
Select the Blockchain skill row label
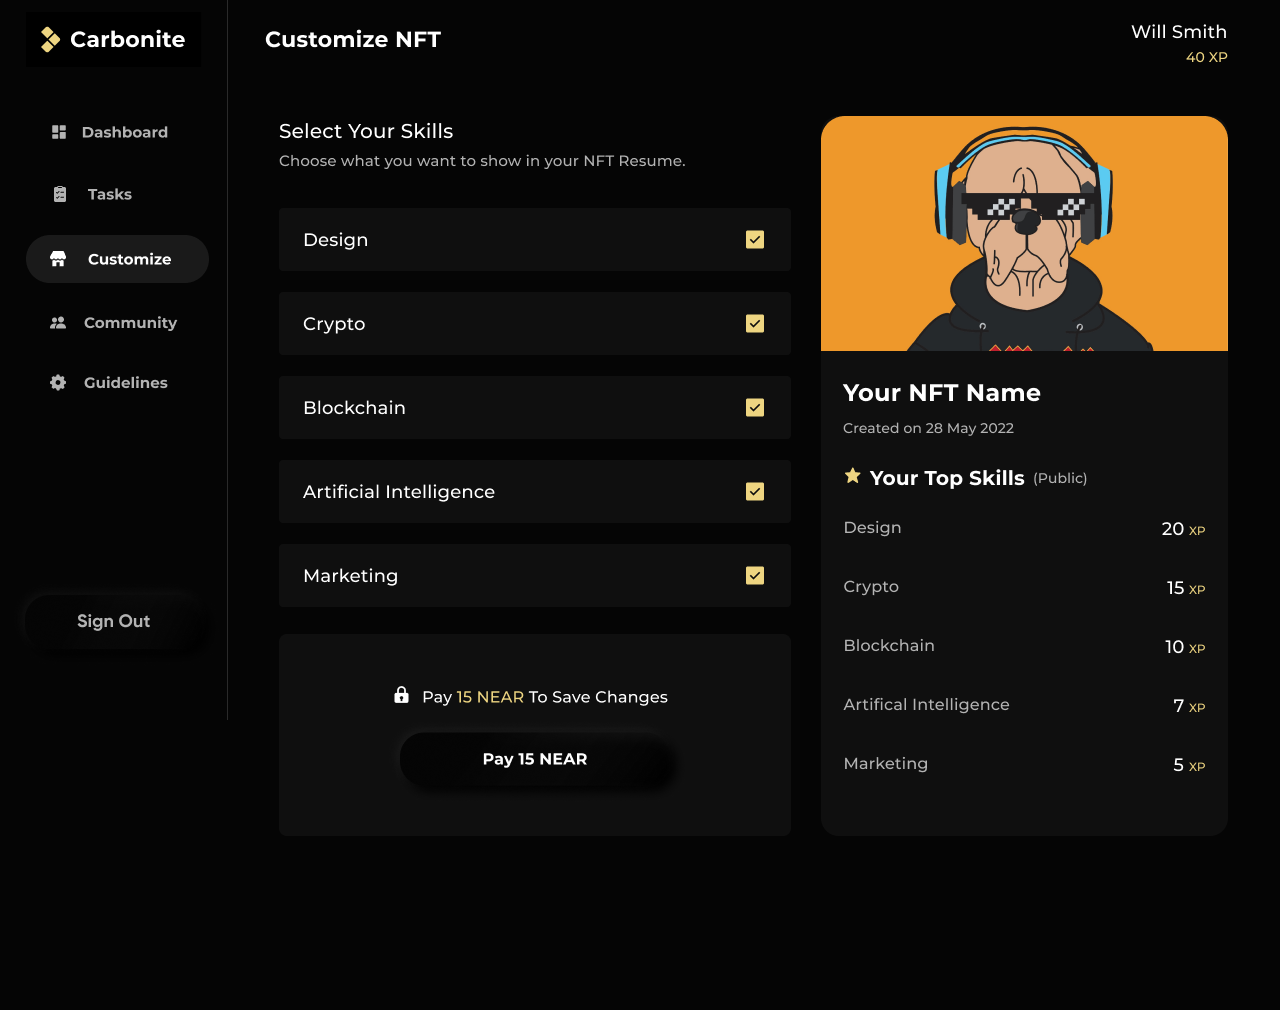[x=354, y=408]
